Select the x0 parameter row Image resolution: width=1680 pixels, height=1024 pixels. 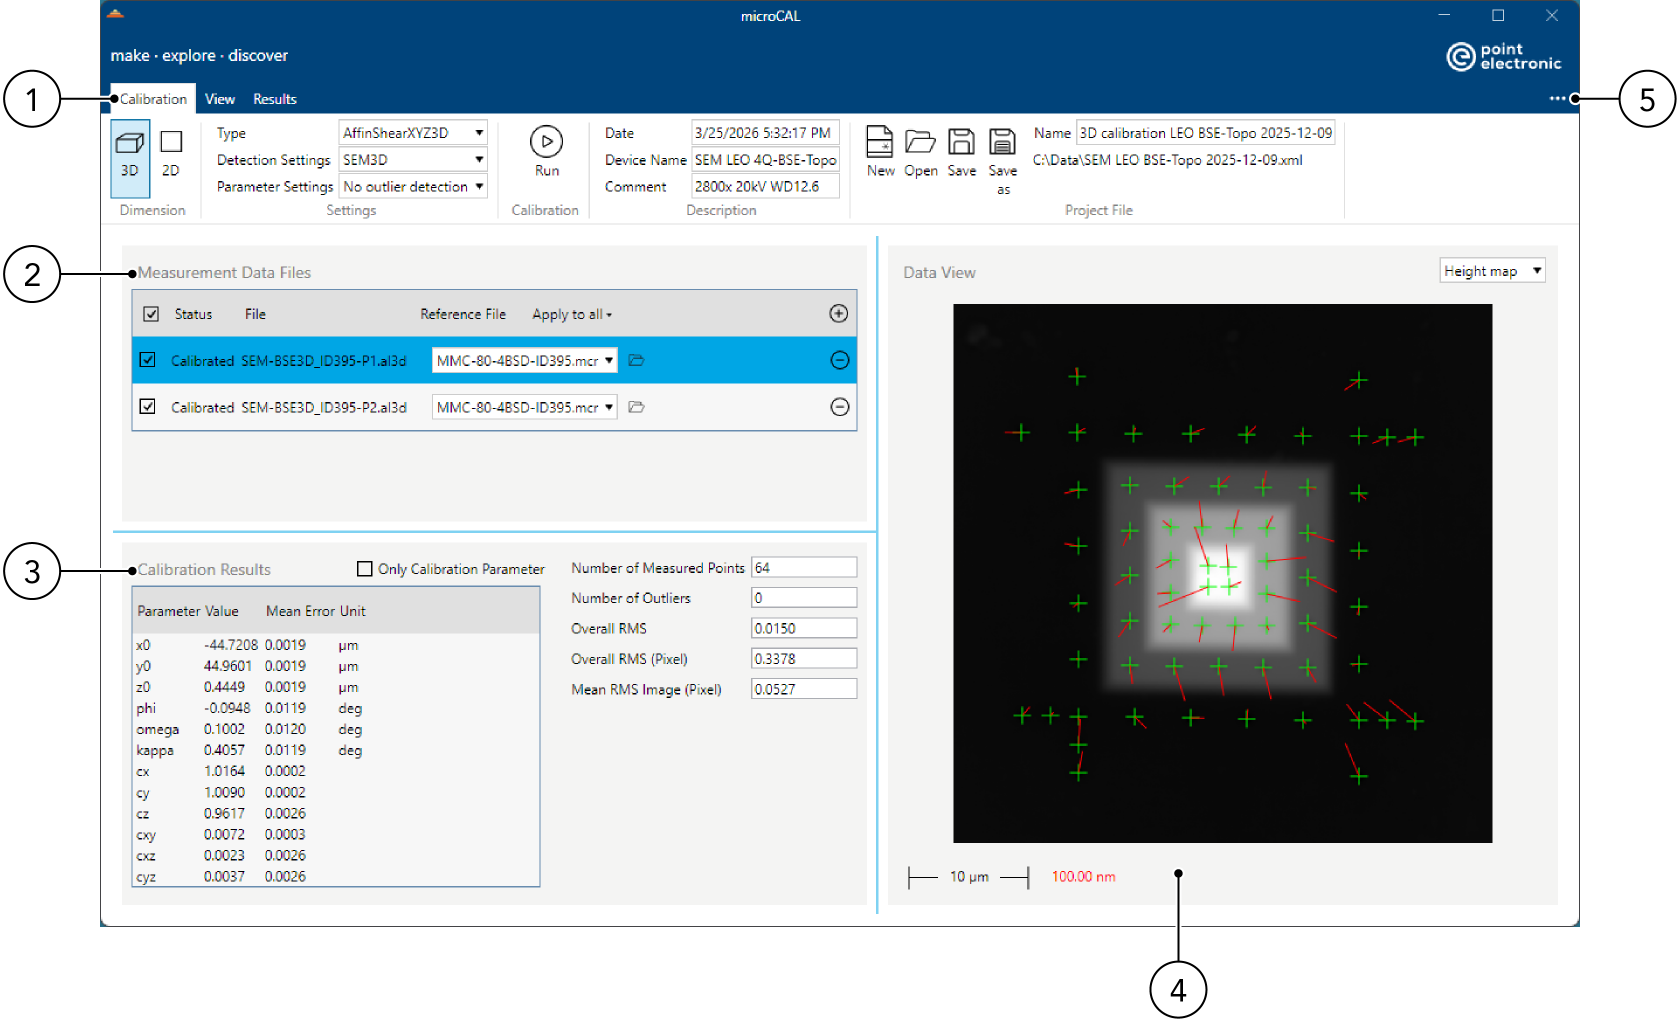coord(336,645)
